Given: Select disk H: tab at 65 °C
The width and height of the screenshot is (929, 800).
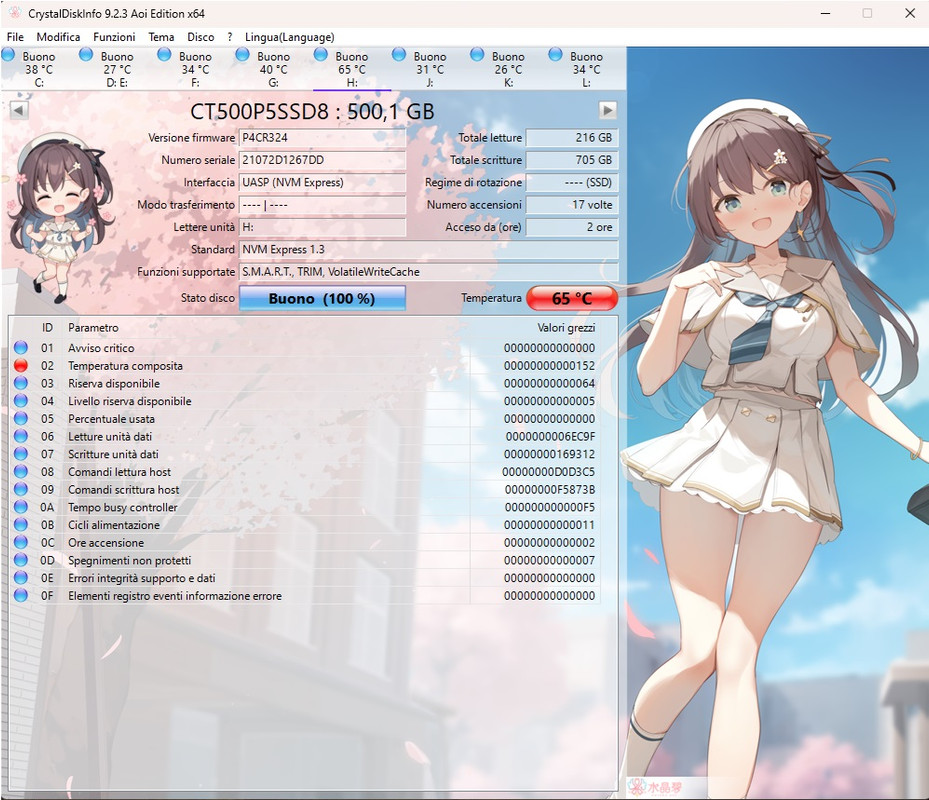Looking at the screenshot, I should [351, 69].
